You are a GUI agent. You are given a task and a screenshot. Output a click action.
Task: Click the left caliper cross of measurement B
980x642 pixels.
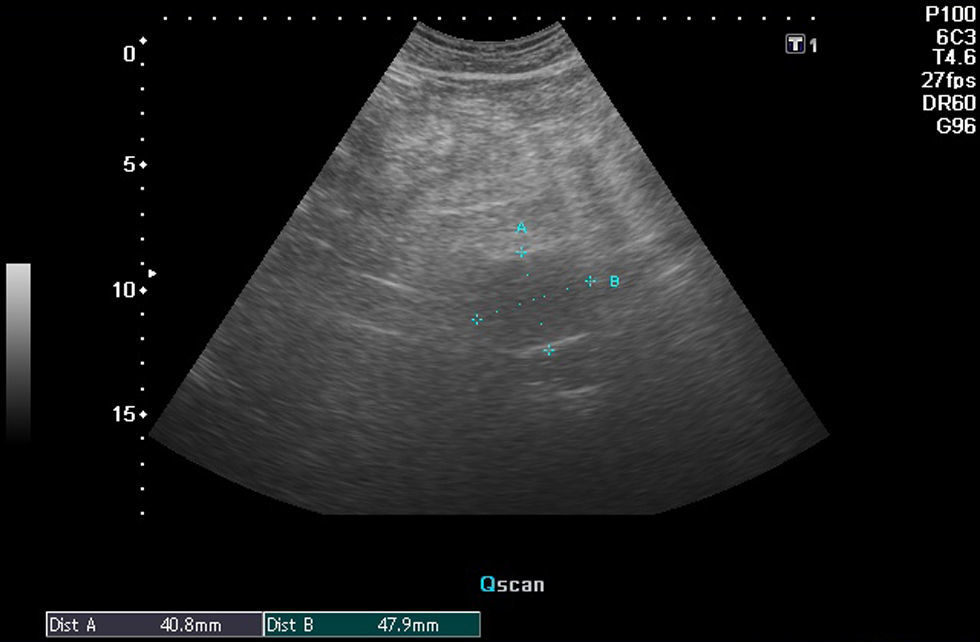coord(477,320)
